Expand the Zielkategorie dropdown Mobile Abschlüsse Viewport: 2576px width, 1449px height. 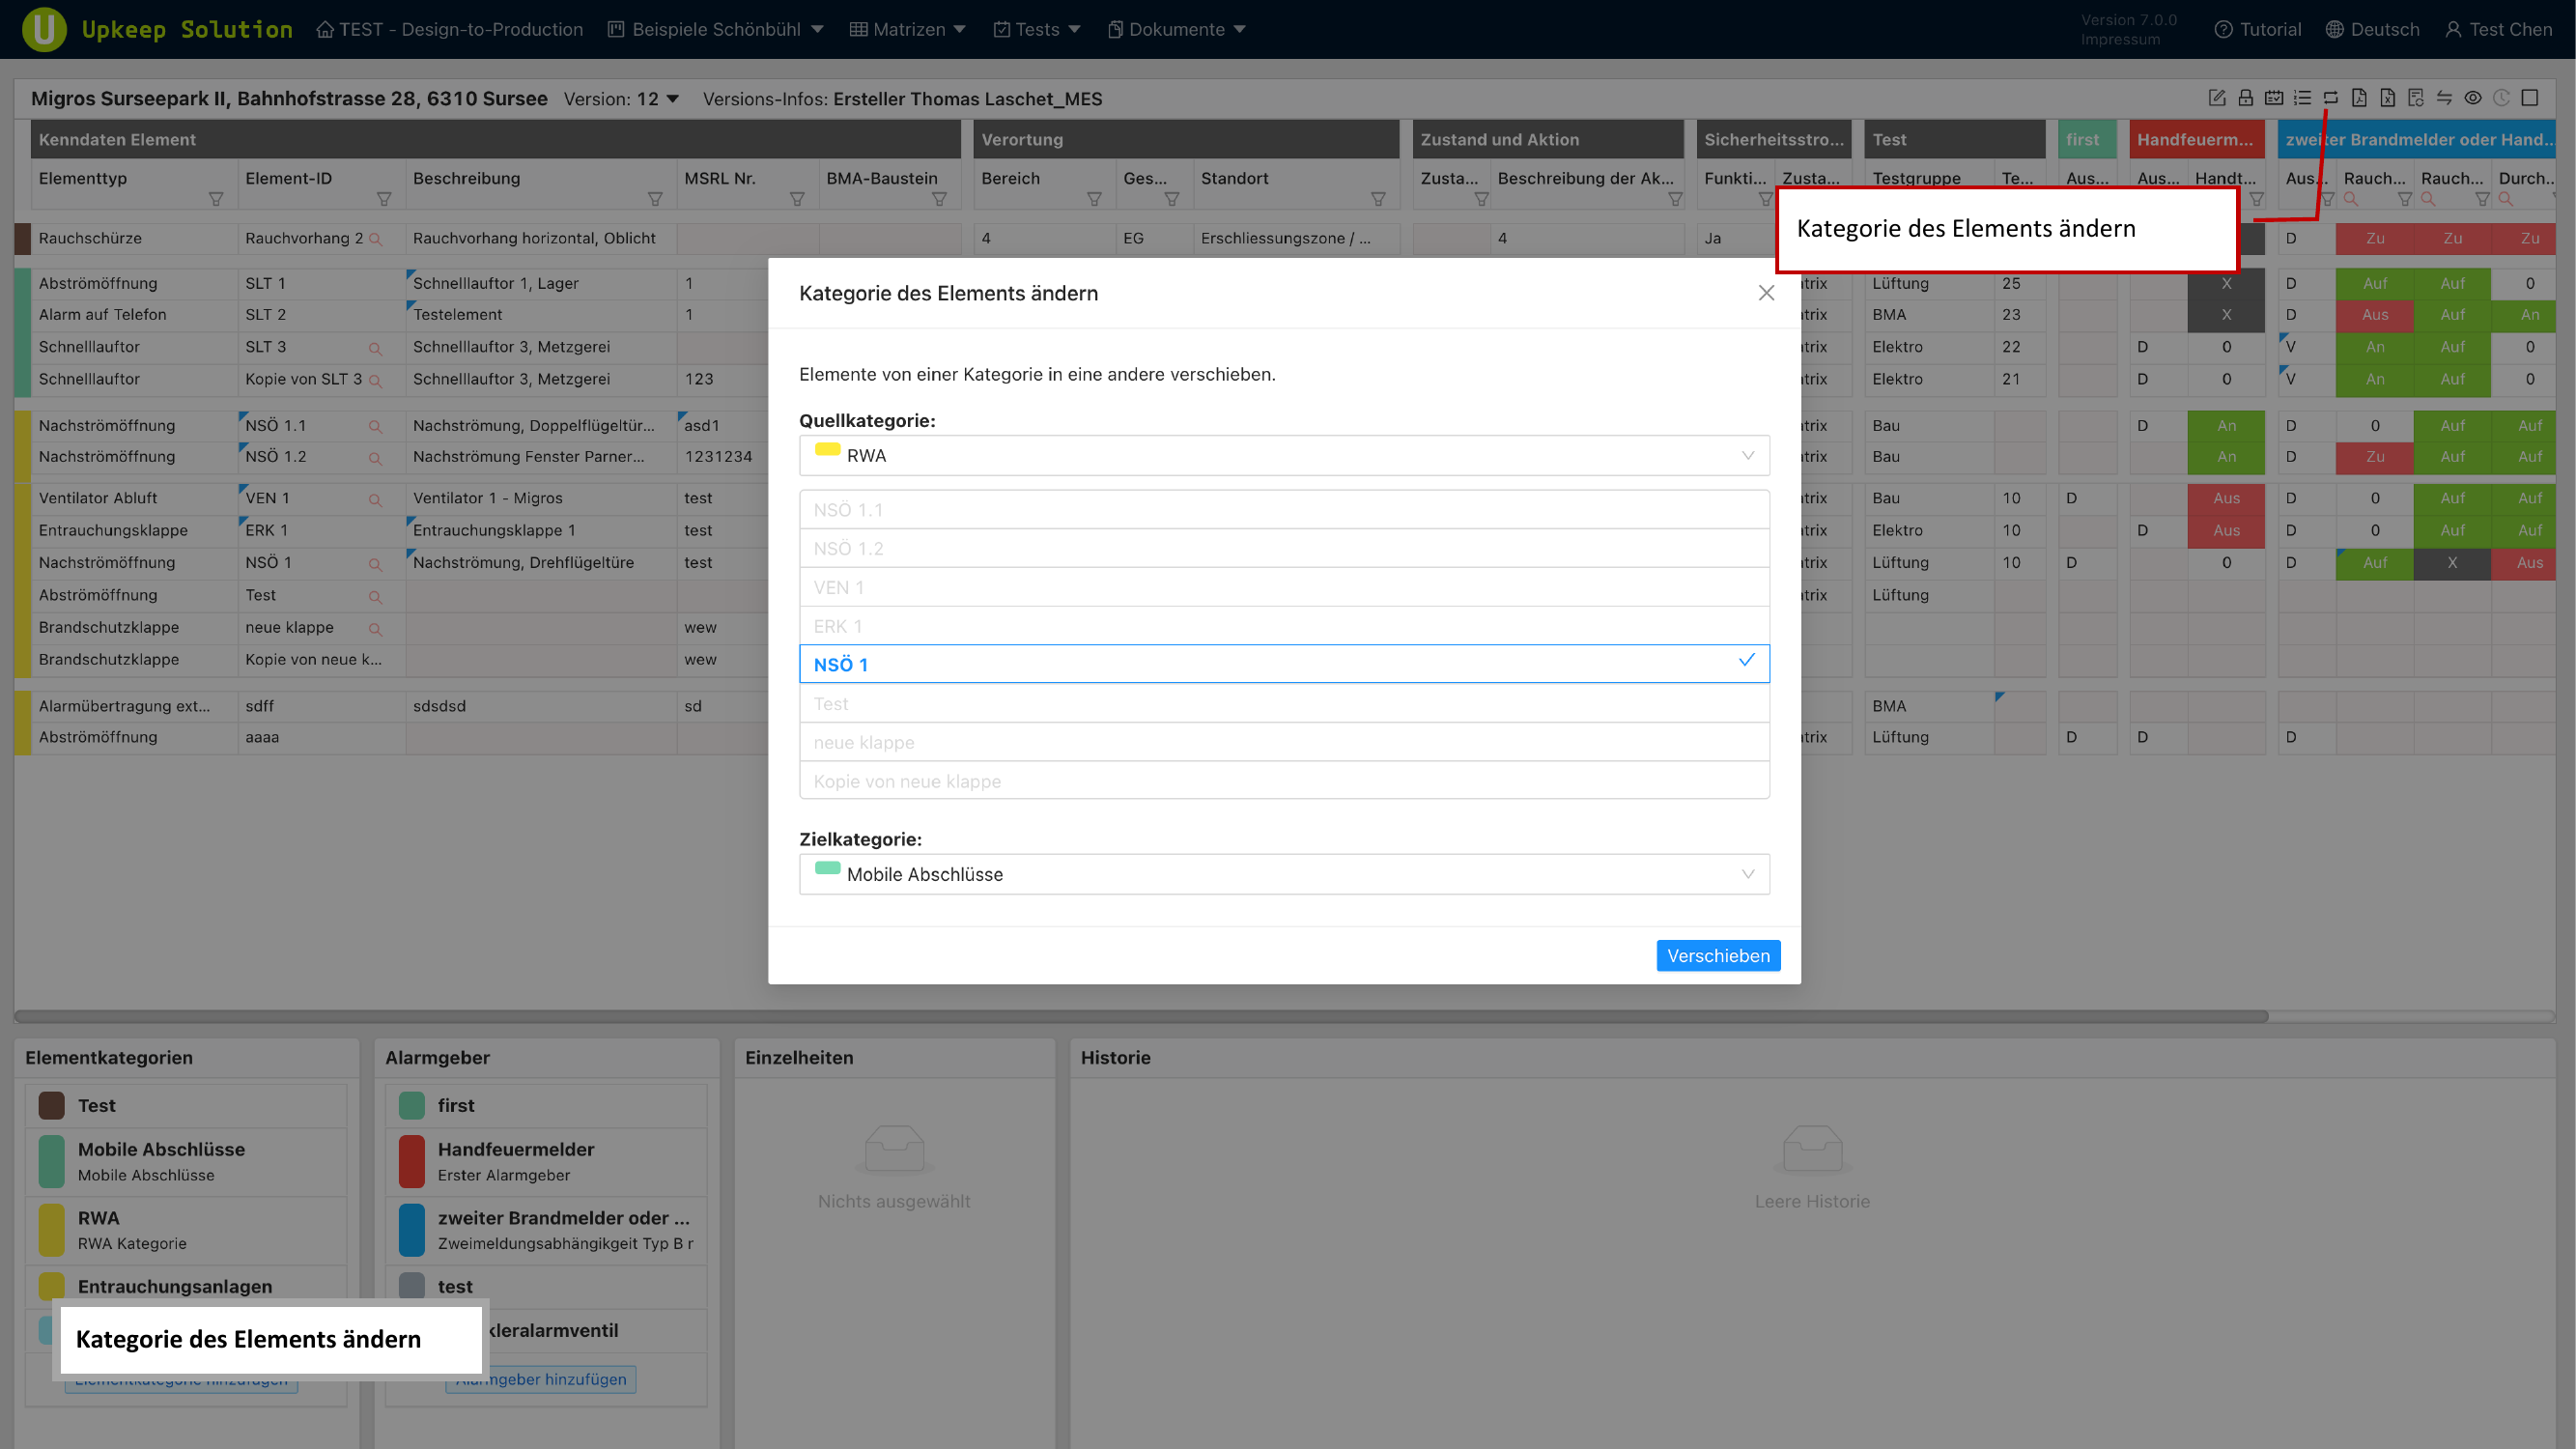pos(1284,874)
